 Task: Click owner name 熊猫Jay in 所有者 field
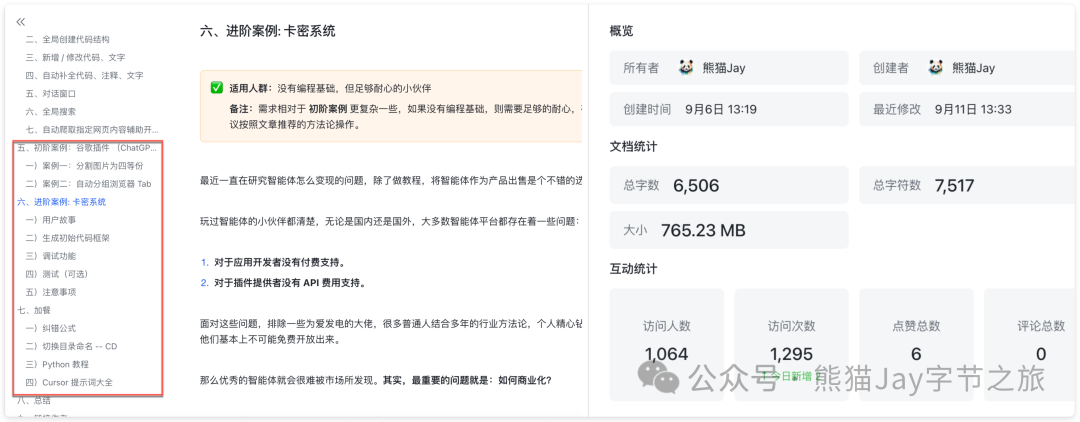724,67
